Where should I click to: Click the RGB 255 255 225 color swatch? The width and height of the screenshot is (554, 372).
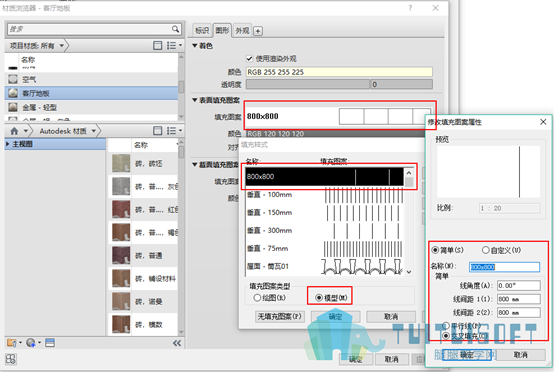coord(339,72)
